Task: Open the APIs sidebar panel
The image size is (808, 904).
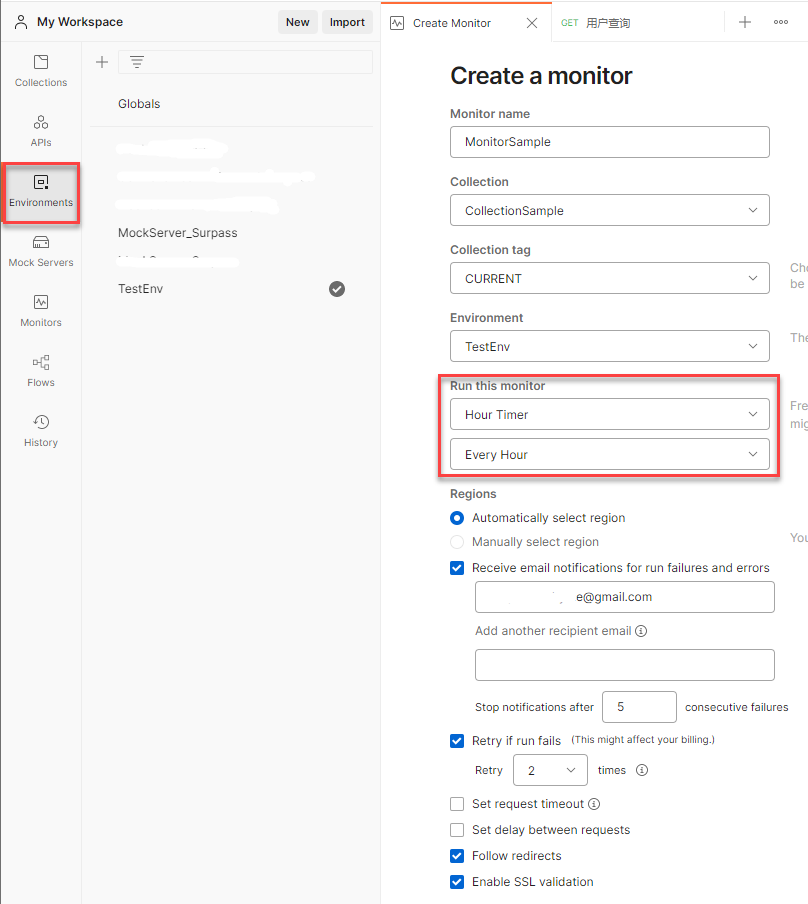Action: click(40, 131)
